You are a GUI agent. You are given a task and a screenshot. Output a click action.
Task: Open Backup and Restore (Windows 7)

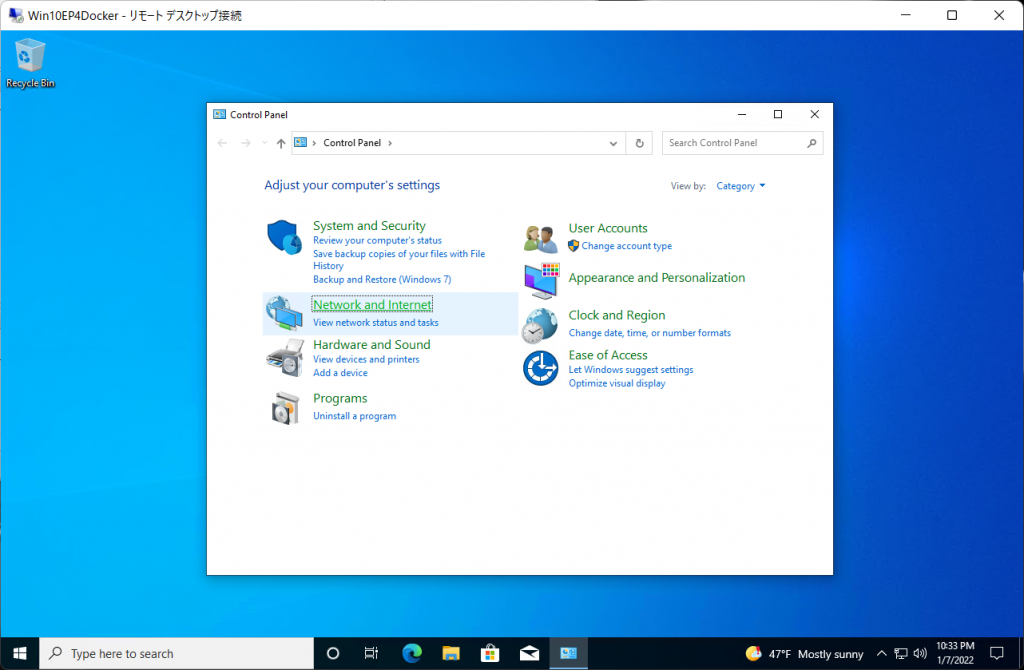coord(382,279)
